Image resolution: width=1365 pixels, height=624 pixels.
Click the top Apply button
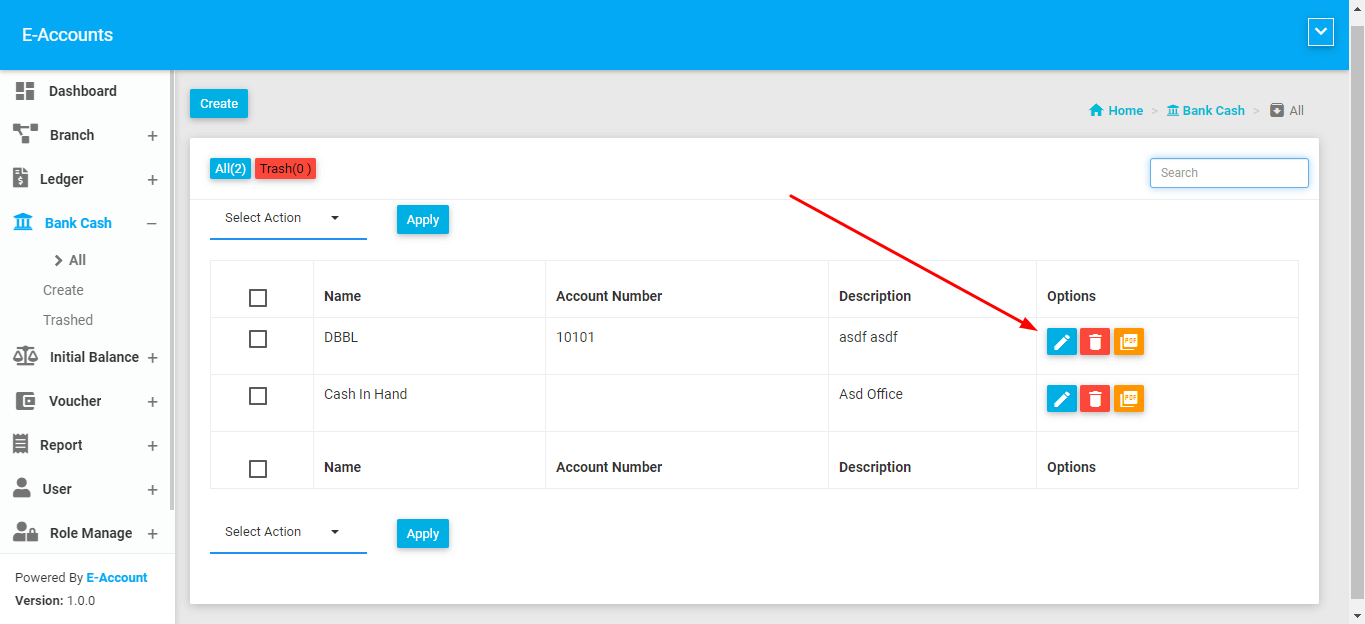point(422,220)
